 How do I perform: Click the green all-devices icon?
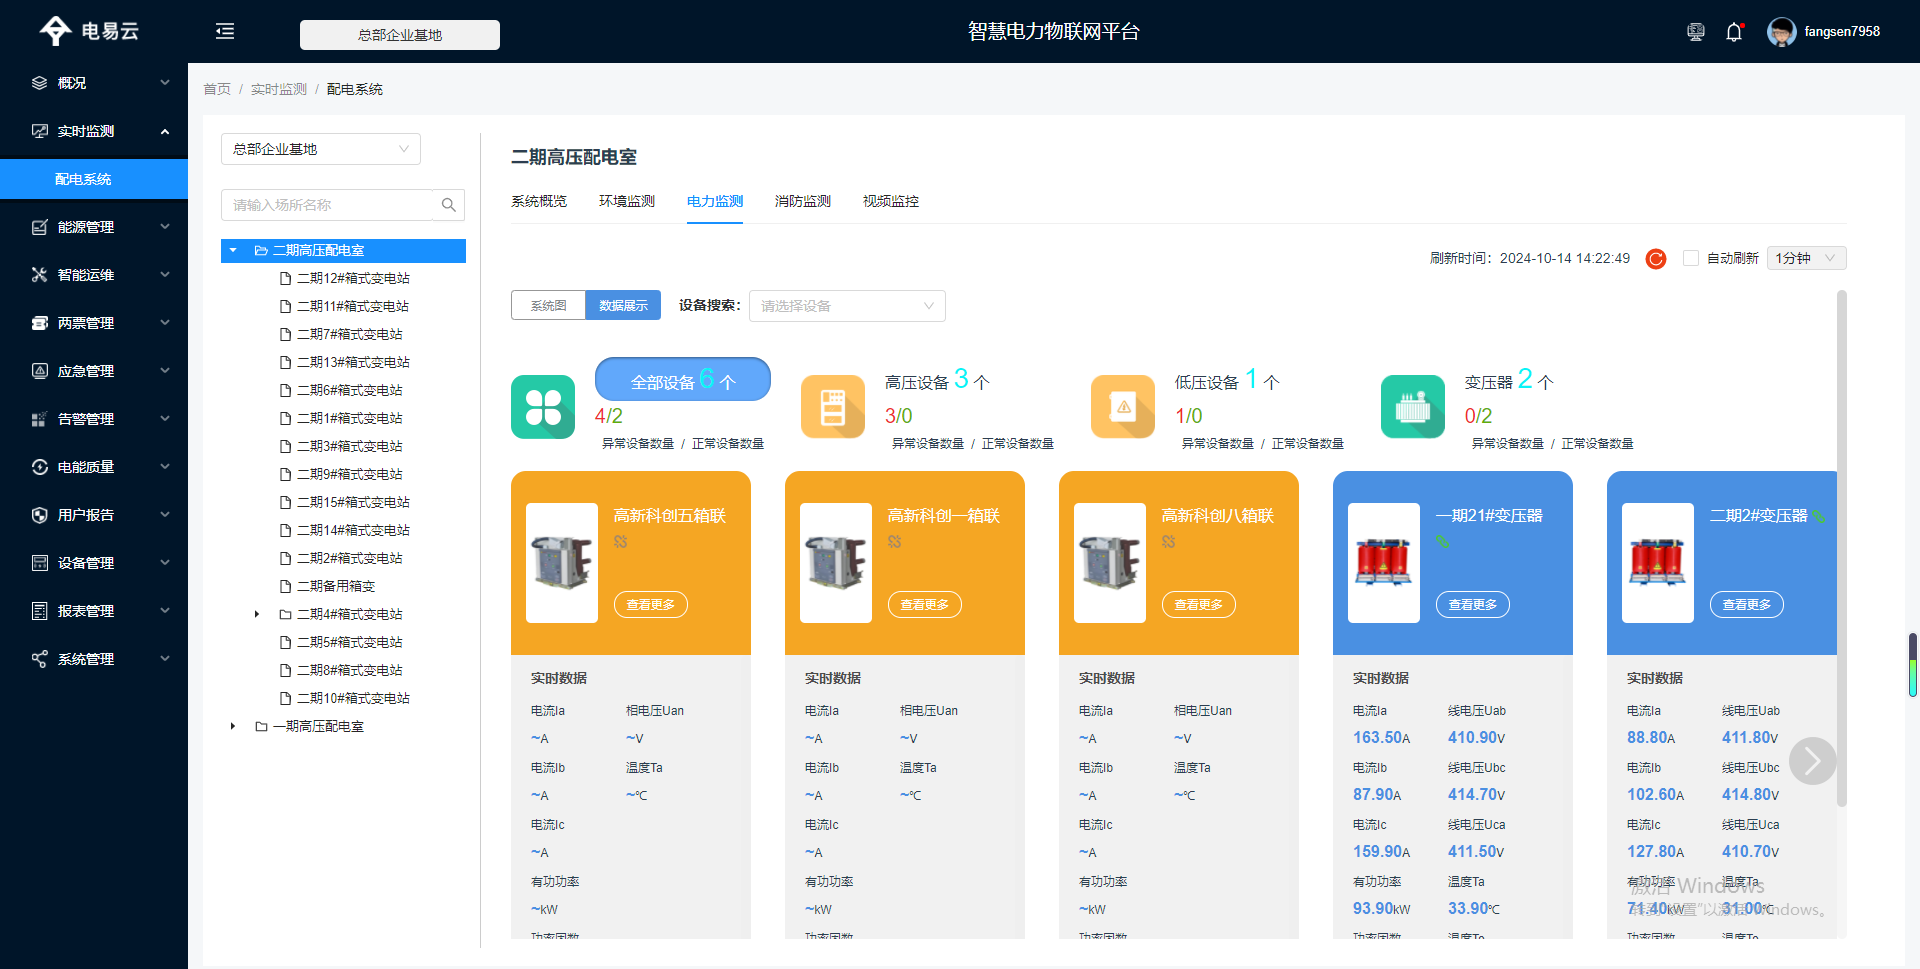click(x=543, y=407)
